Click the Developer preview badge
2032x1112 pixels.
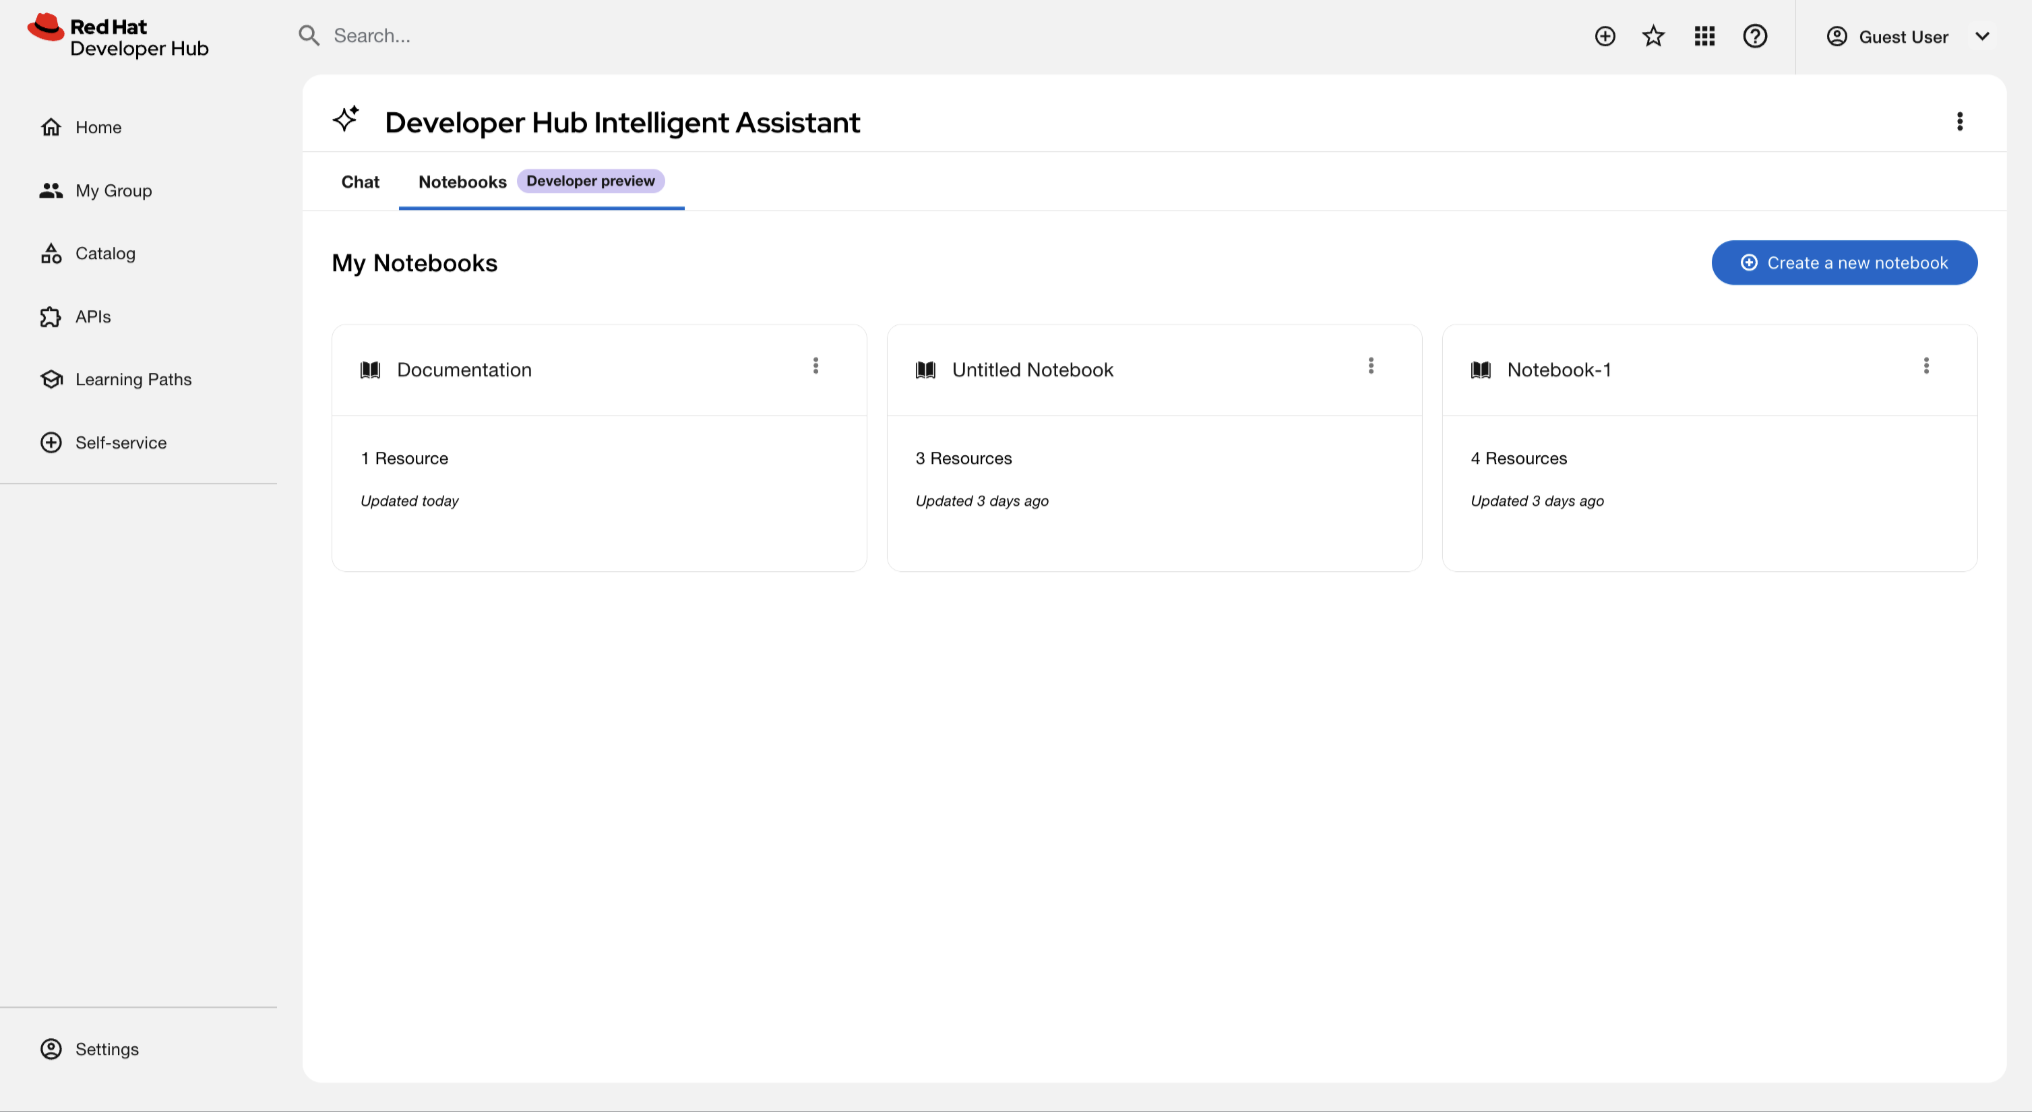point(591,181)
